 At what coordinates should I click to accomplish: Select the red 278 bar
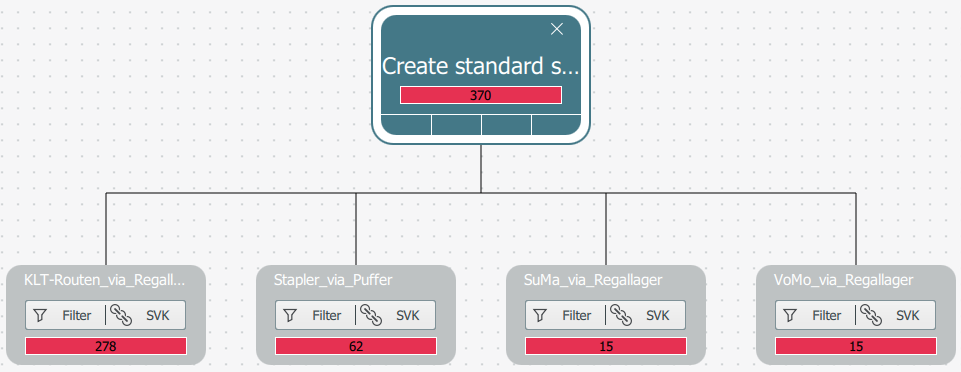106,346
